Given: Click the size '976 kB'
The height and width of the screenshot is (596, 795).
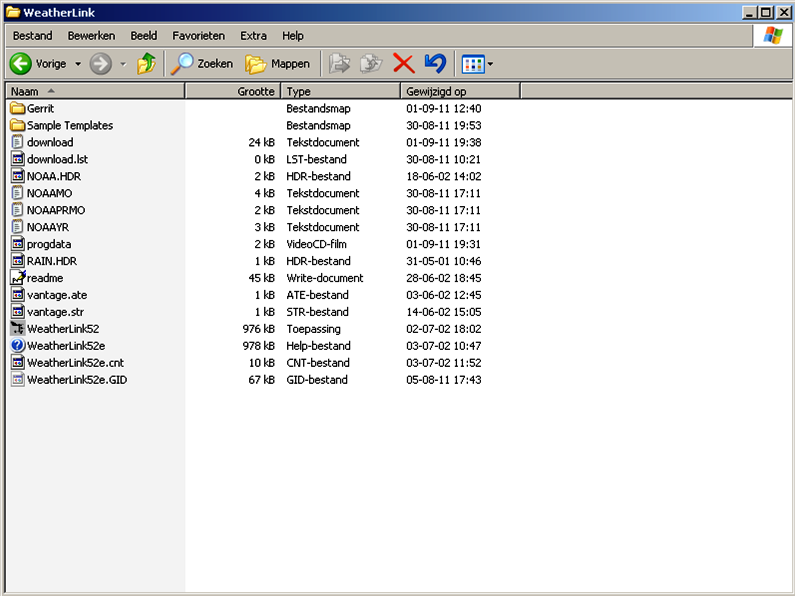Looking at the screenshot, I should (258, 329).
